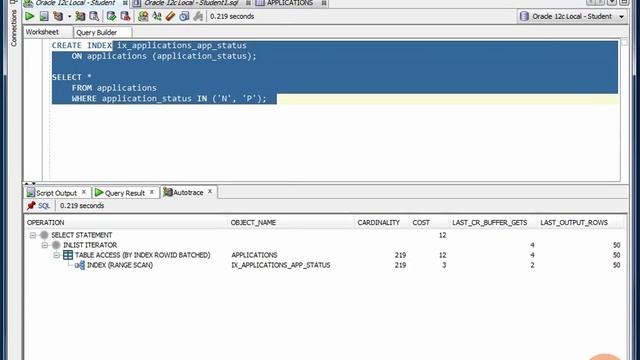Click the greyed-out icon after SQL History

pyautogui.click(x=198, y=16)
